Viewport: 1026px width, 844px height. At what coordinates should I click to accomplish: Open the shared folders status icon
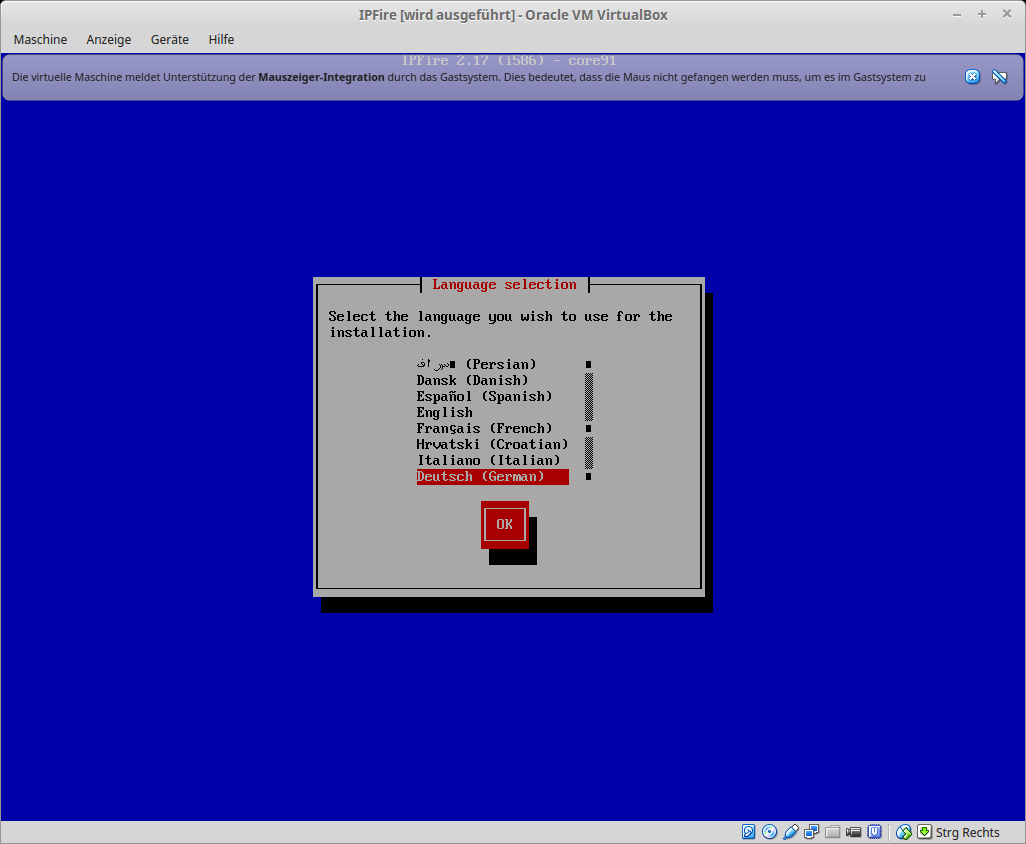pyautogui.click(x=832, y=832)
